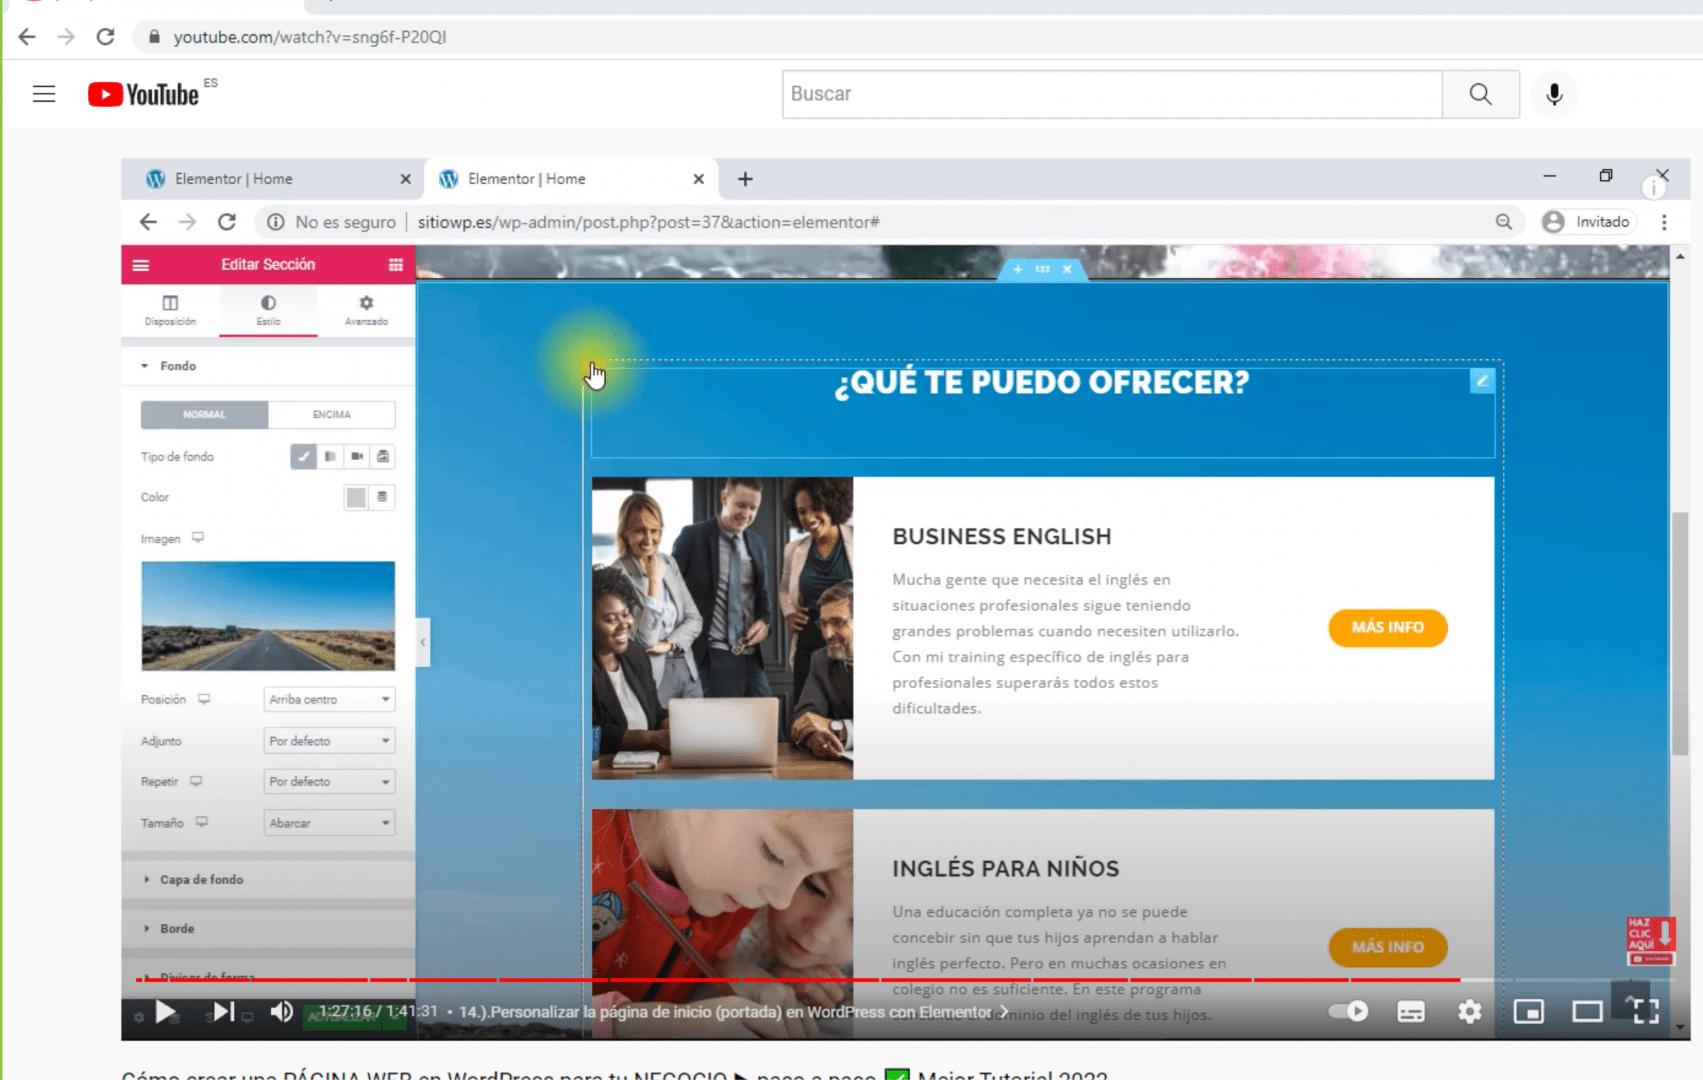
Task: Select ENCIMA background state
Action: click(x=331, y=414)
